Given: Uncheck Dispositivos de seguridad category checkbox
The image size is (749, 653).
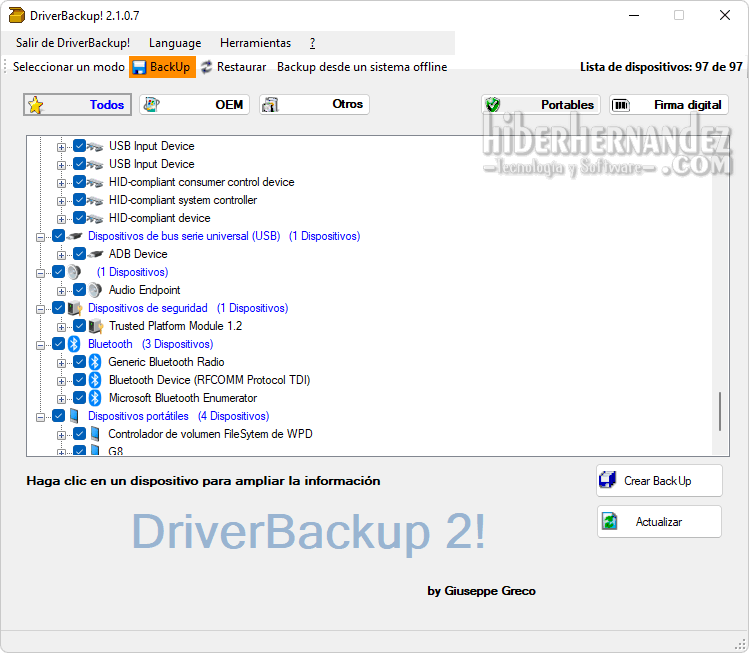Looking at the screenshot, I should coord(58,308).
